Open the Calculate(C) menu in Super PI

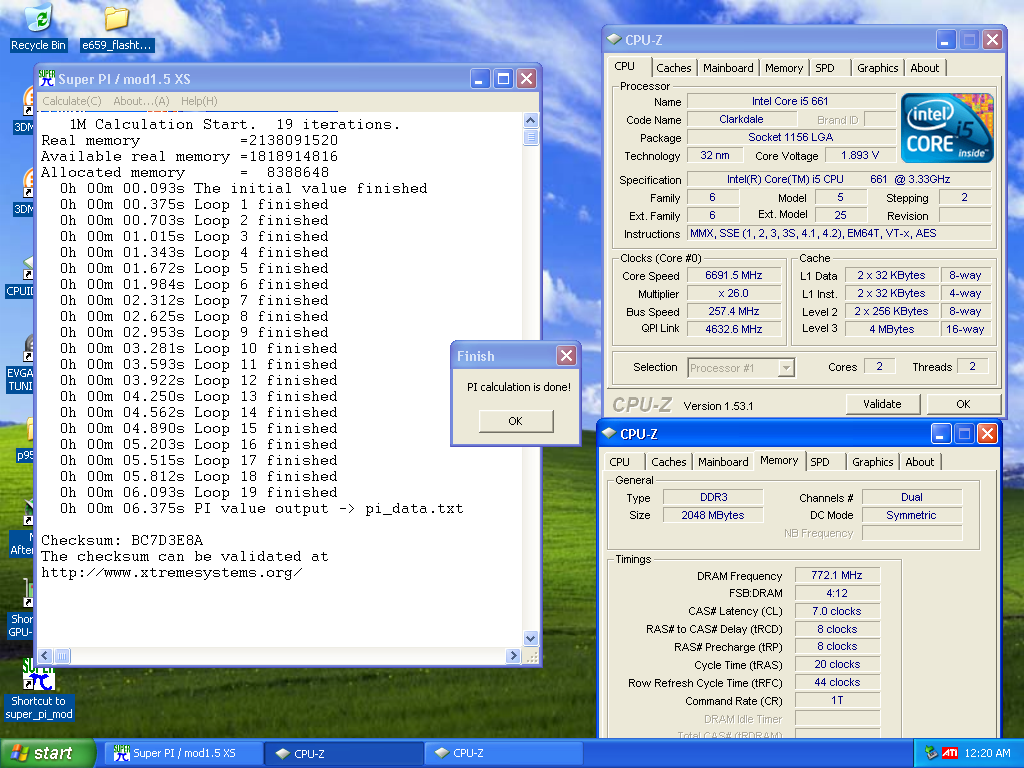pyautogui.click(x=72, y=101)
